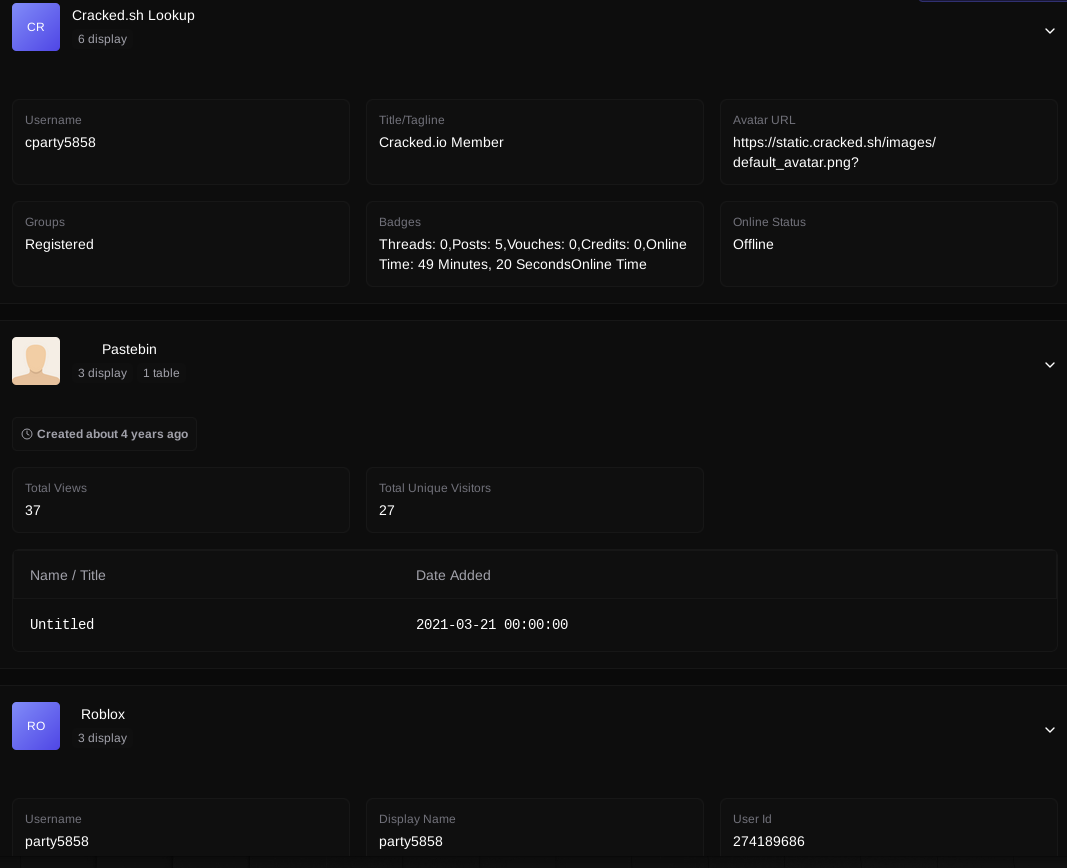Click the RO Roblox module icon

[x=36, y=726]
